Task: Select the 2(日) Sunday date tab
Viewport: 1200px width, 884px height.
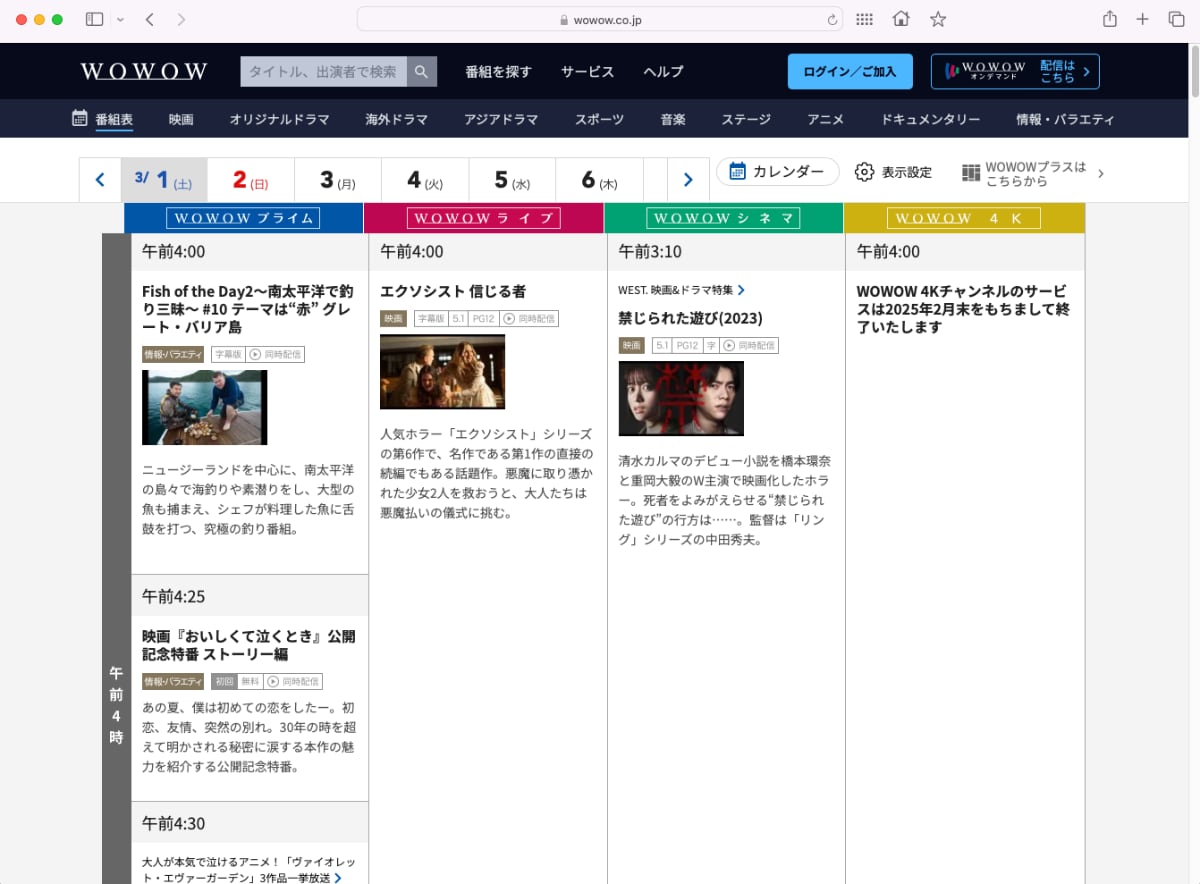Action: 248,179
